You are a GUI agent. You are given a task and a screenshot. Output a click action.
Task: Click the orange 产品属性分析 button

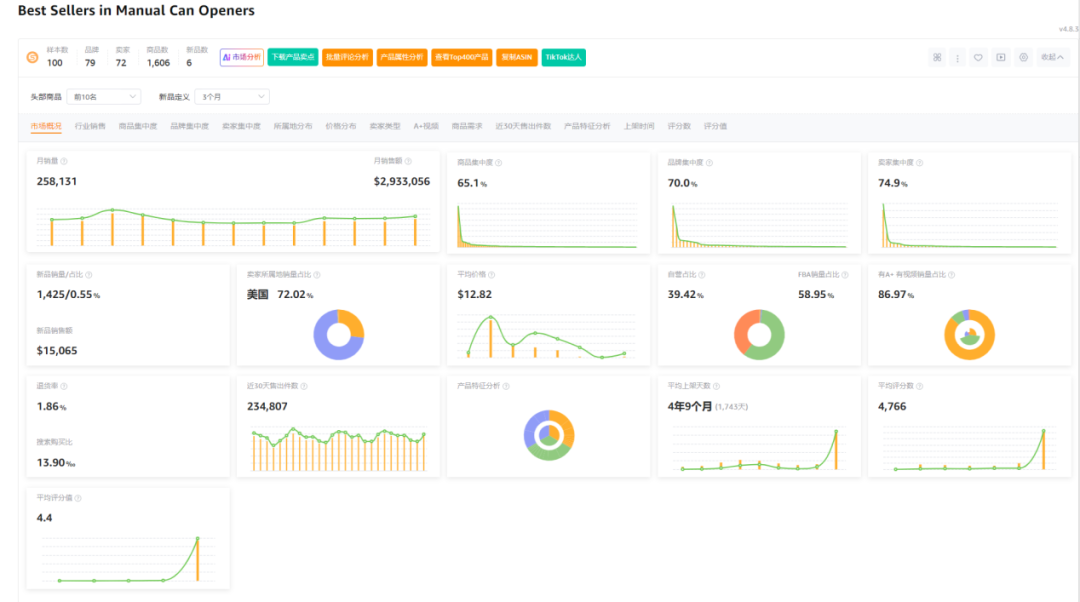coord(402,57)
